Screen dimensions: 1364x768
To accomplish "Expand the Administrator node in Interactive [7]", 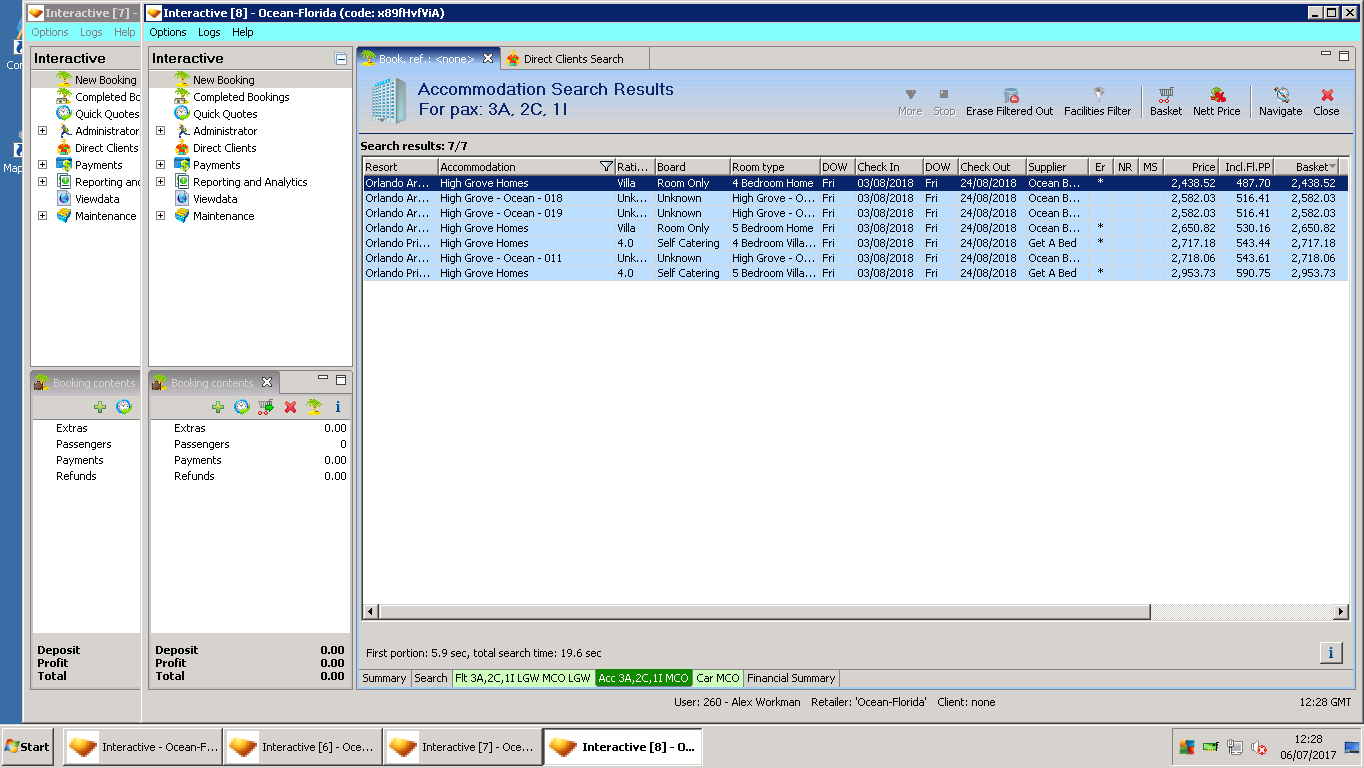I will 42,131.
